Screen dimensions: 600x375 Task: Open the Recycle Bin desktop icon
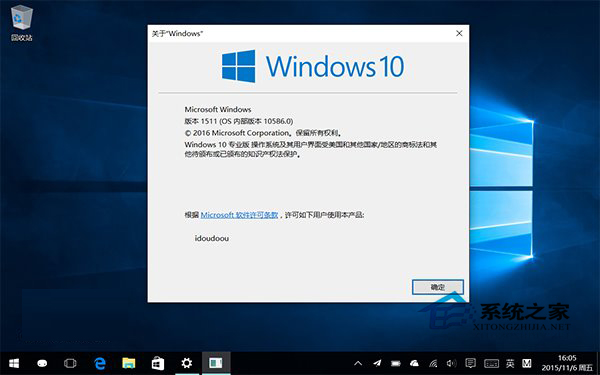pyautogui.click(x=21, y=23)
